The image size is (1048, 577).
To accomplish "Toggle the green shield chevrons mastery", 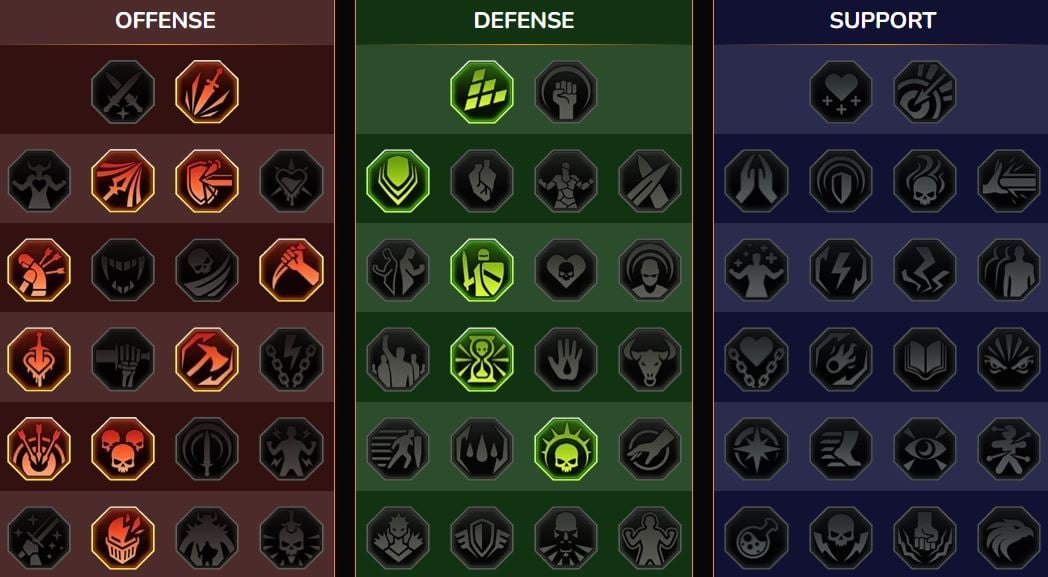I will pyautogui.click(x=398, y=181).
